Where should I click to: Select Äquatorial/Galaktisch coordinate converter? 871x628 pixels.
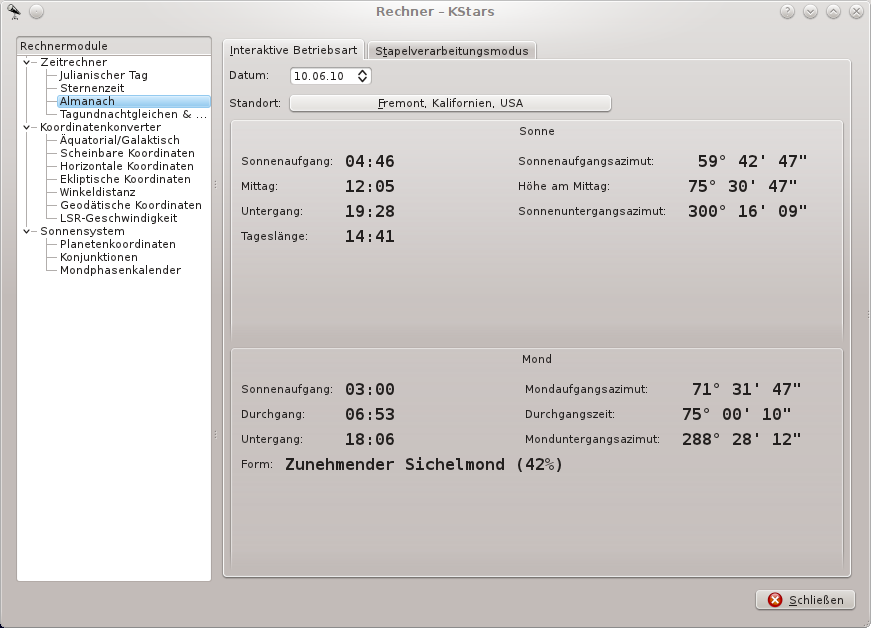(119, 140)
